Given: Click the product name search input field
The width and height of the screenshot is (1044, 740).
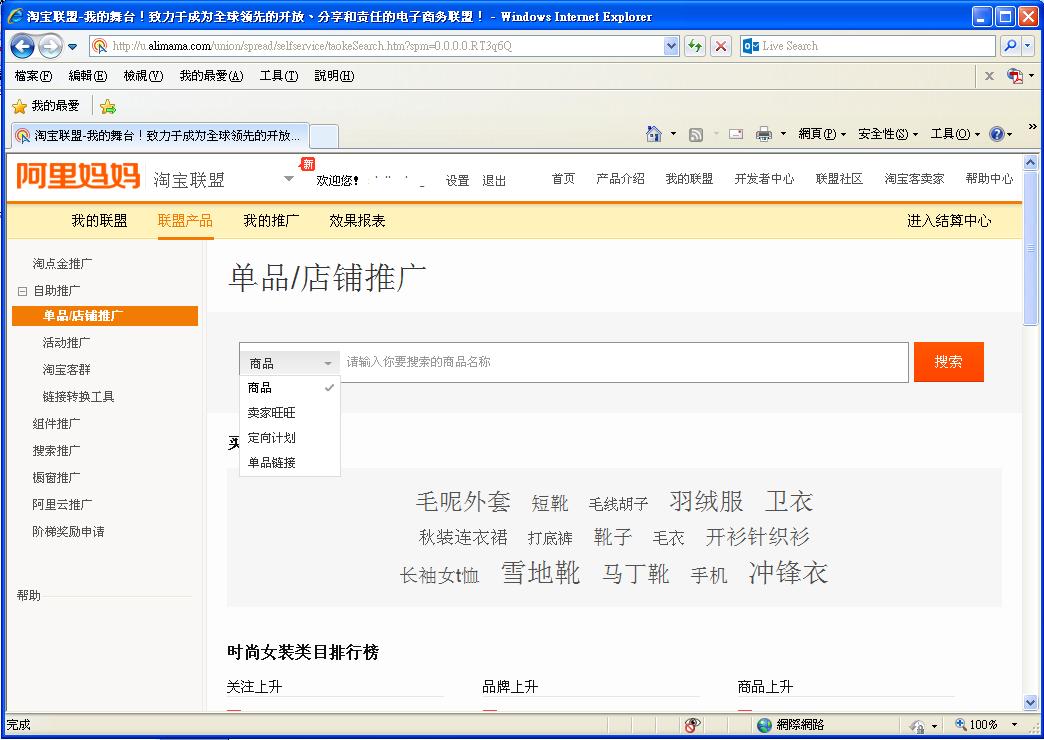Looking at the screenshot, I should coord(625,362).
